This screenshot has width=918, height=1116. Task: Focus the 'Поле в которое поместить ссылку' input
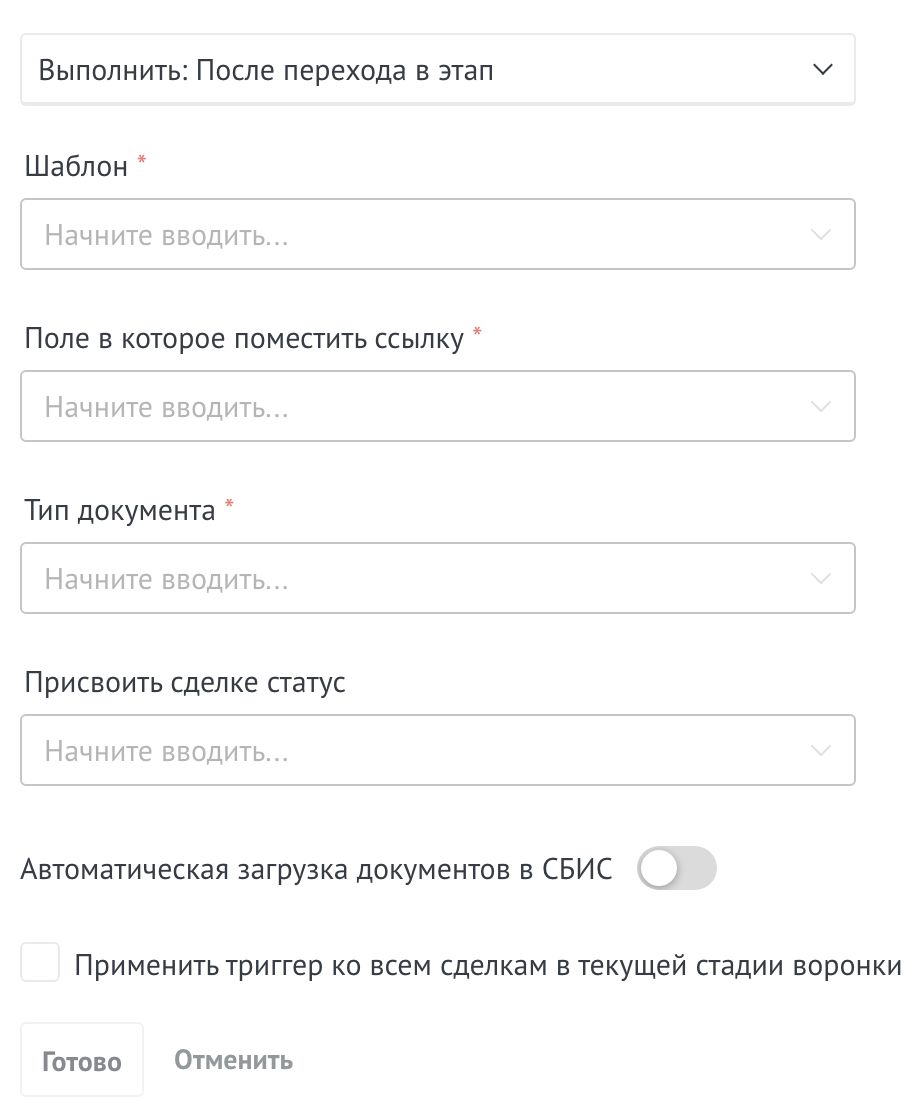click(x=438, y=406)
